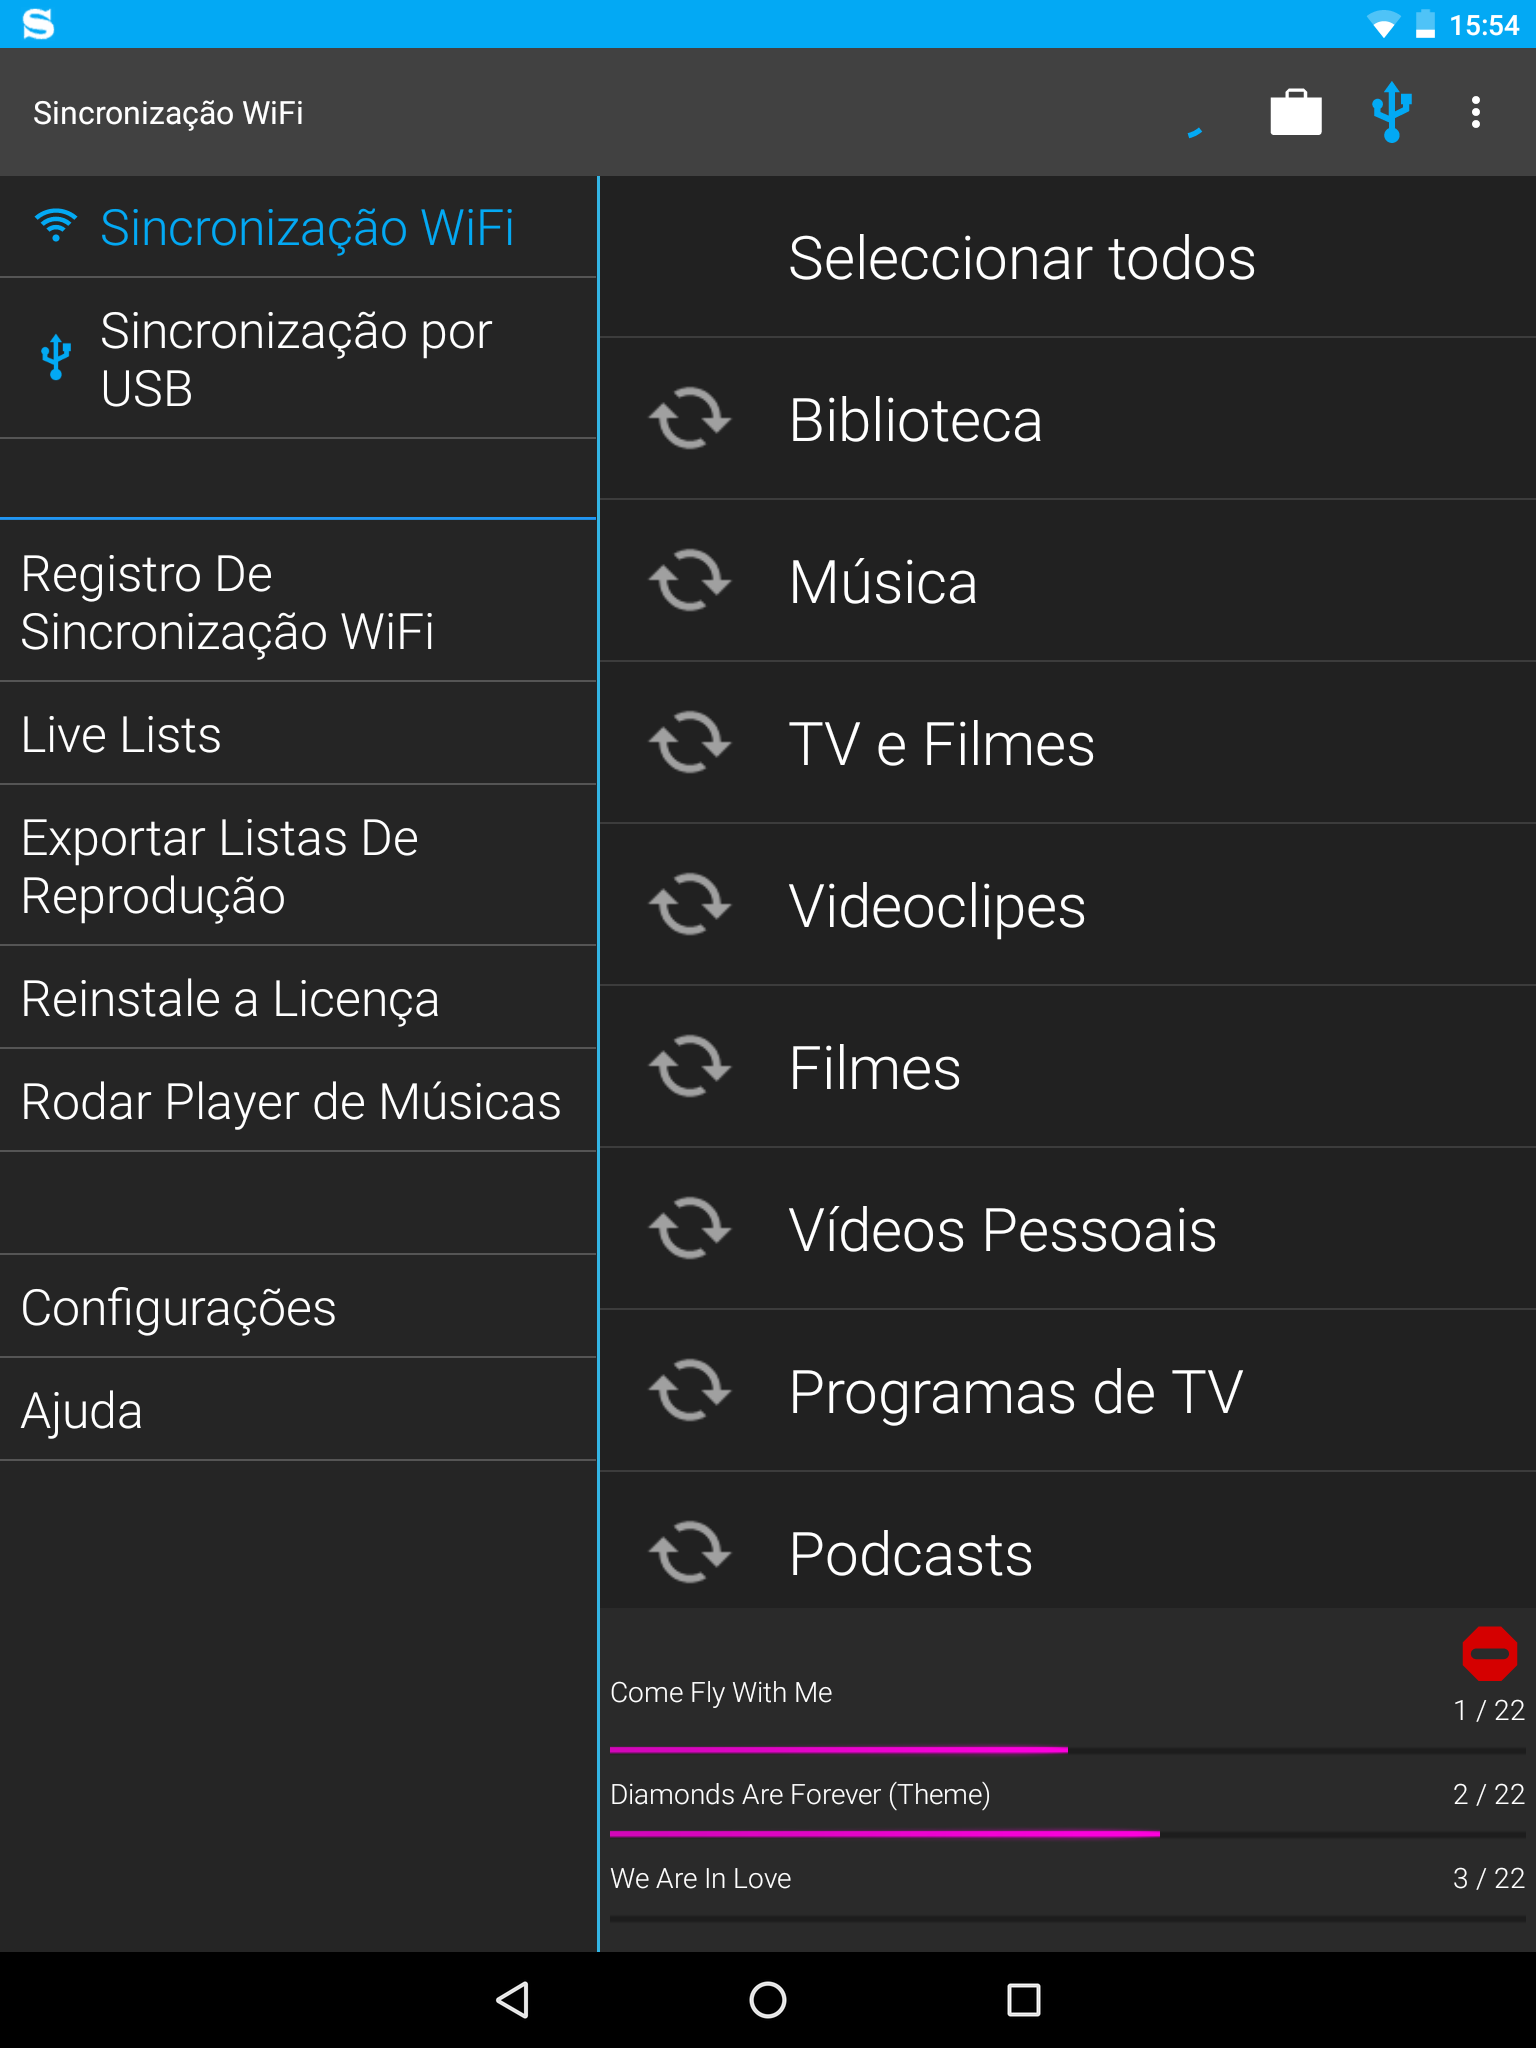Choose Rodar Player de Músicas
The width and height of the screenshot is (1536, 2048).
pyautogui.click(x=298, y=1101)
